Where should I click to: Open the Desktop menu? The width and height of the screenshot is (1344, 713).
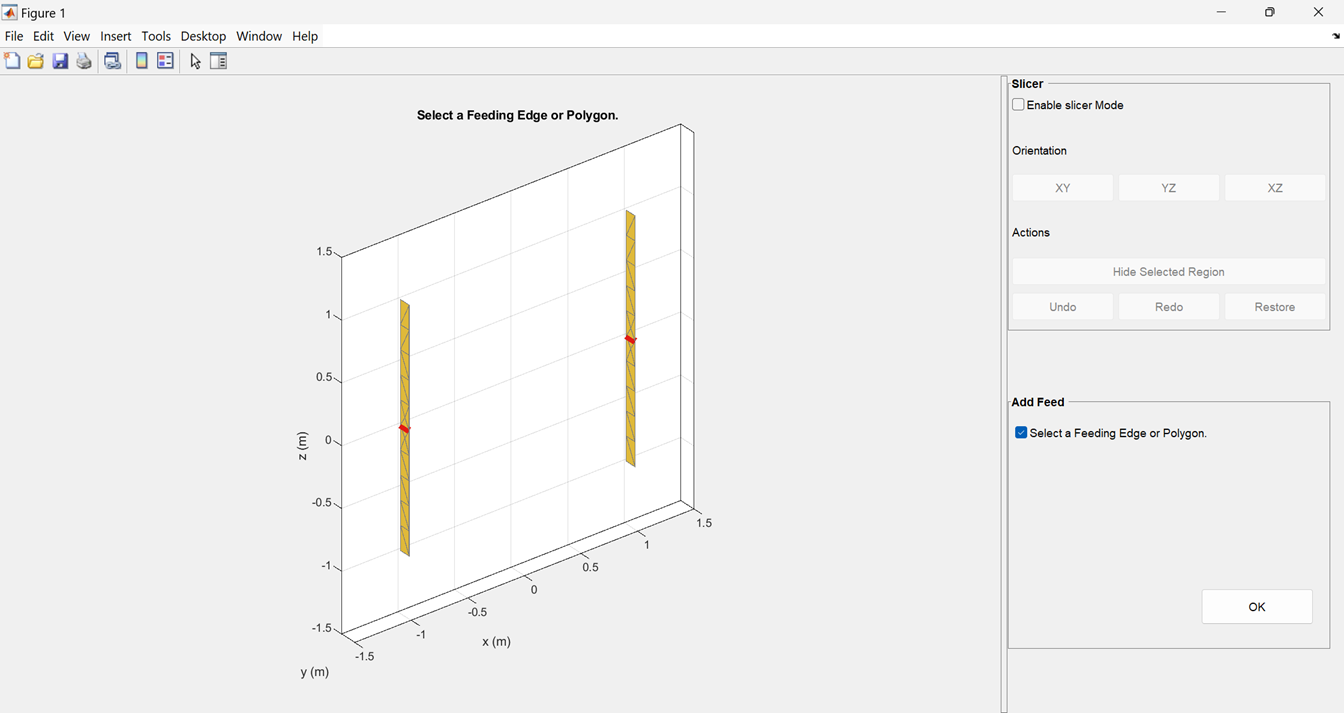click(203, 36)
